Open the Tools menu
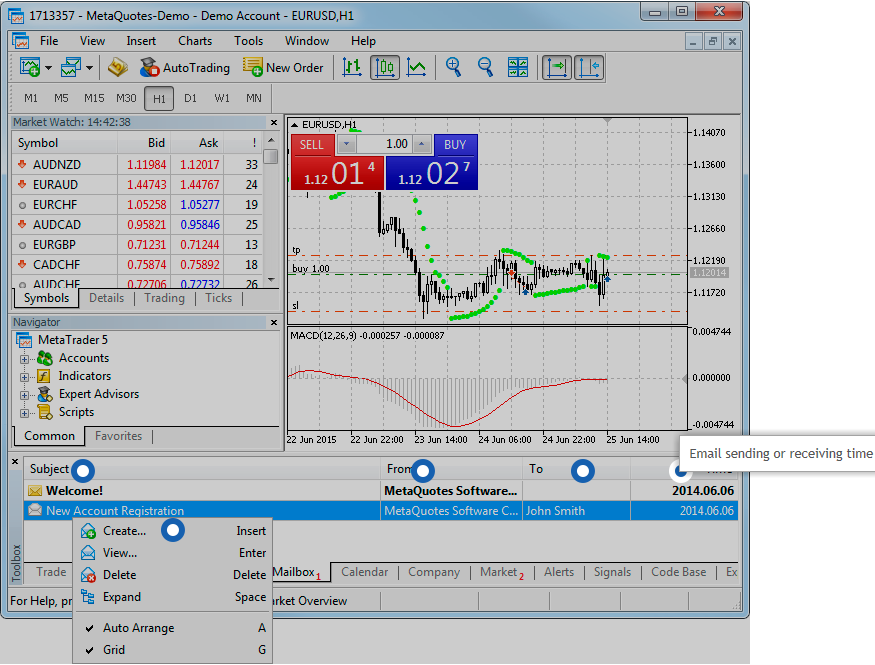875x665 pixels. pyautogui.click(x=248, y=41)
